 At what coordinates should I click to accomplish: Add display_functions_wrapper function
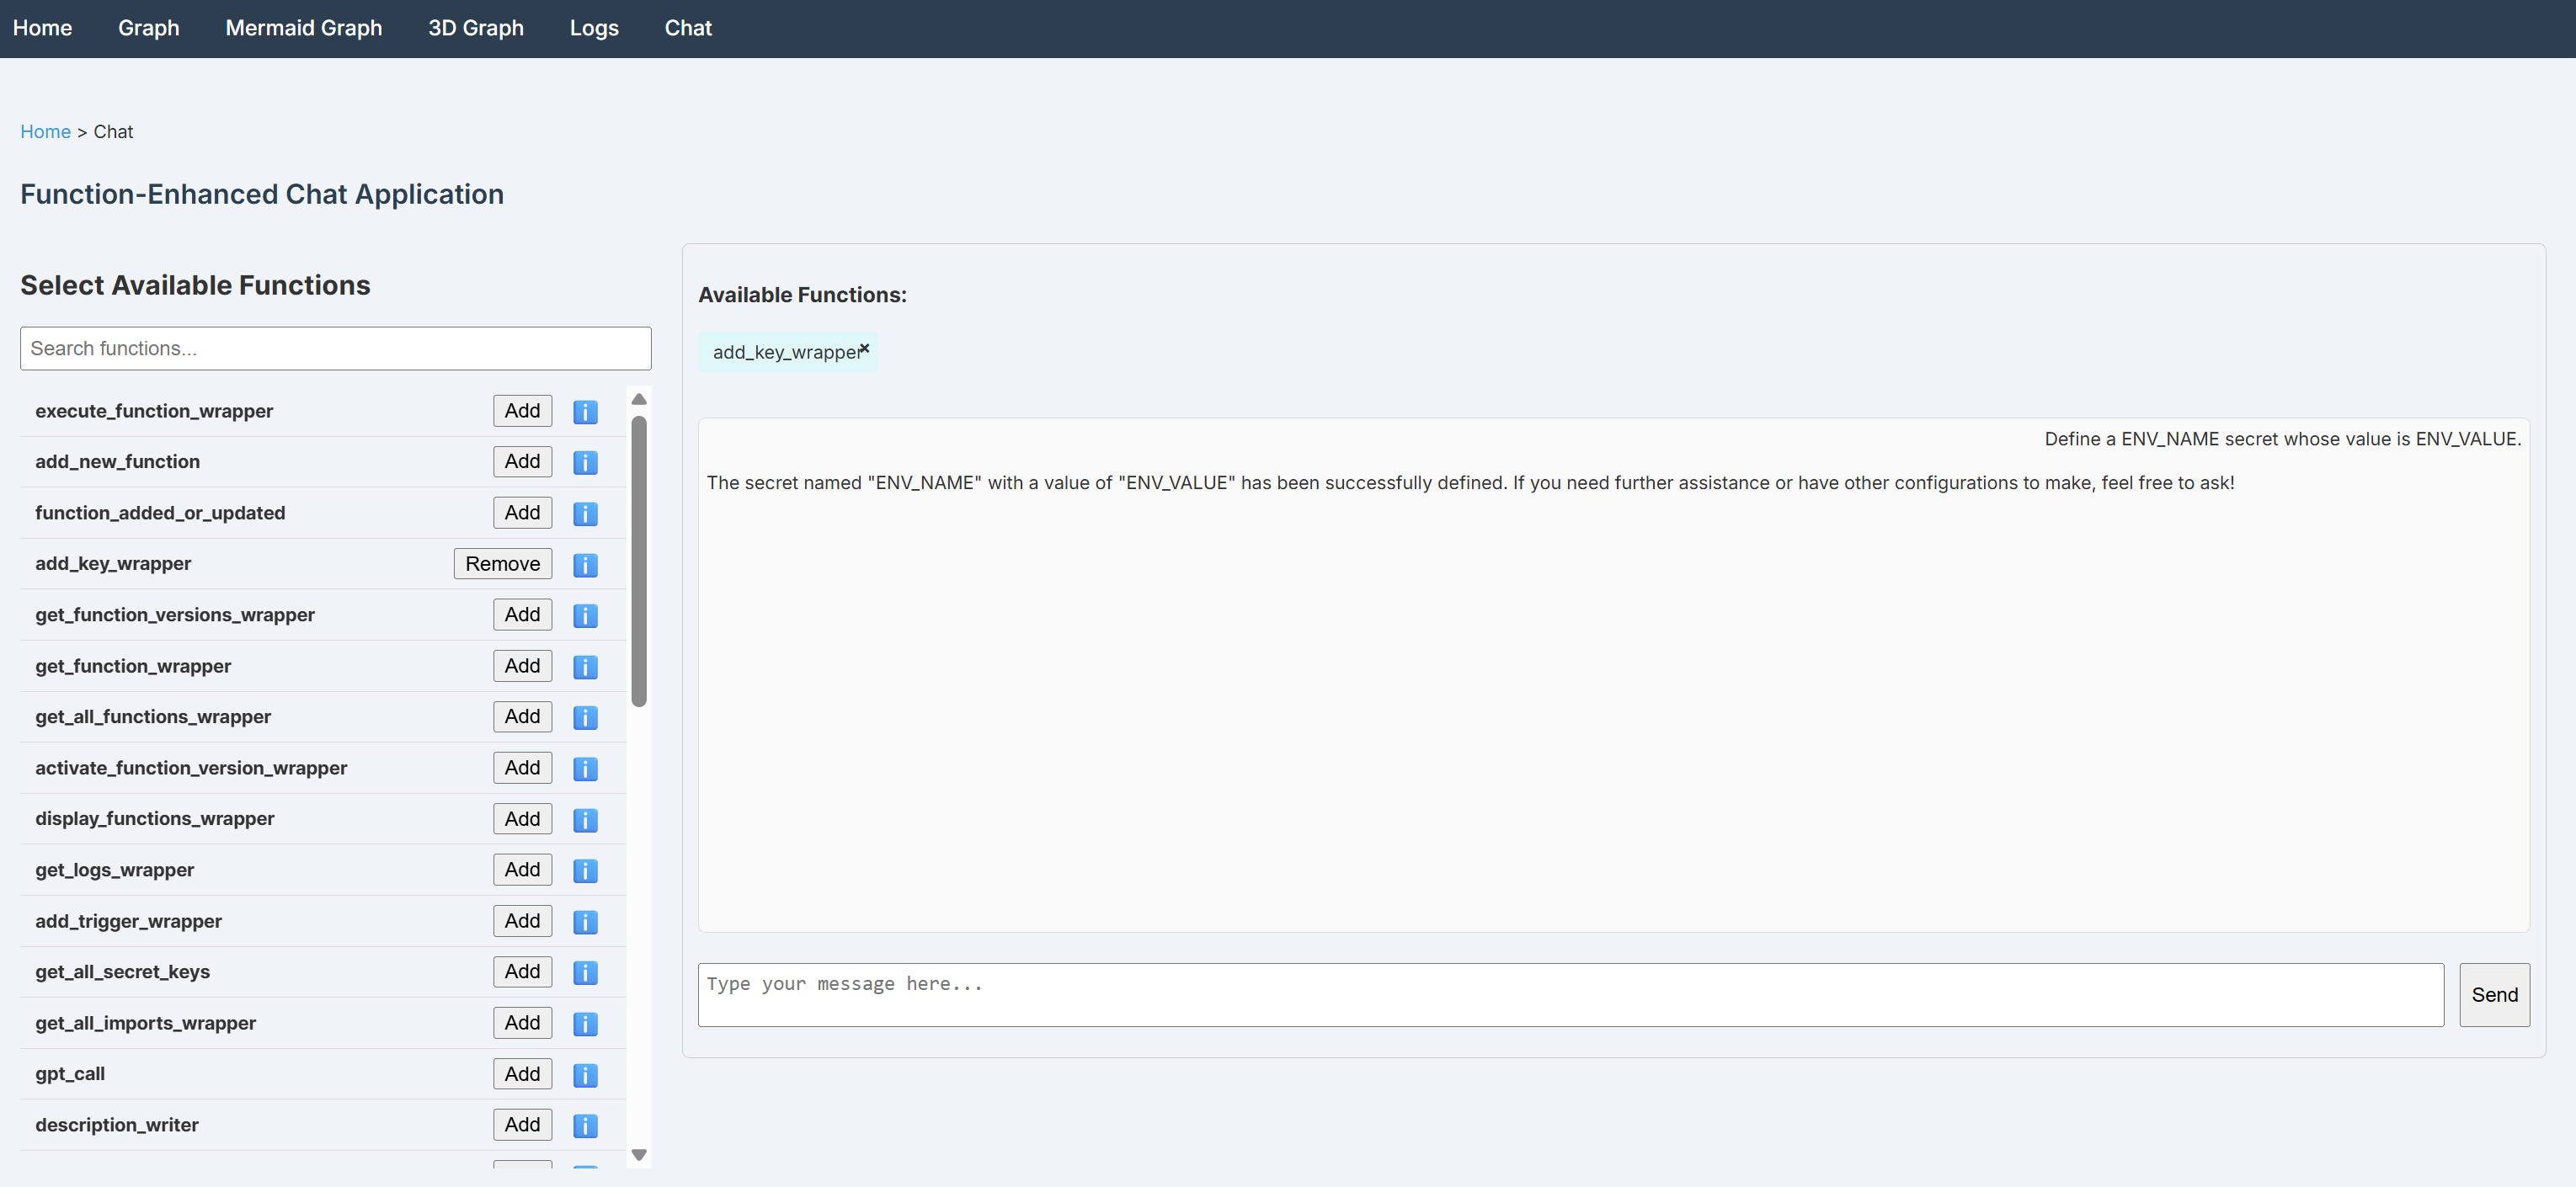click(x=522, y=819)
